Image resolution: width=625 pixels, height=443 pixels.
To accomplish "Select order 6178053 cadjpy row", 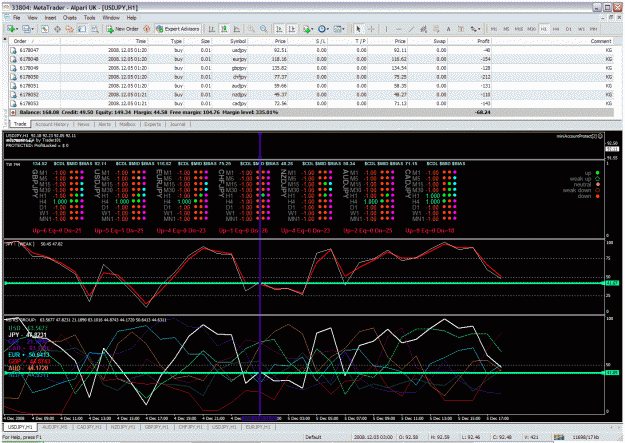I will coord(311,103).
